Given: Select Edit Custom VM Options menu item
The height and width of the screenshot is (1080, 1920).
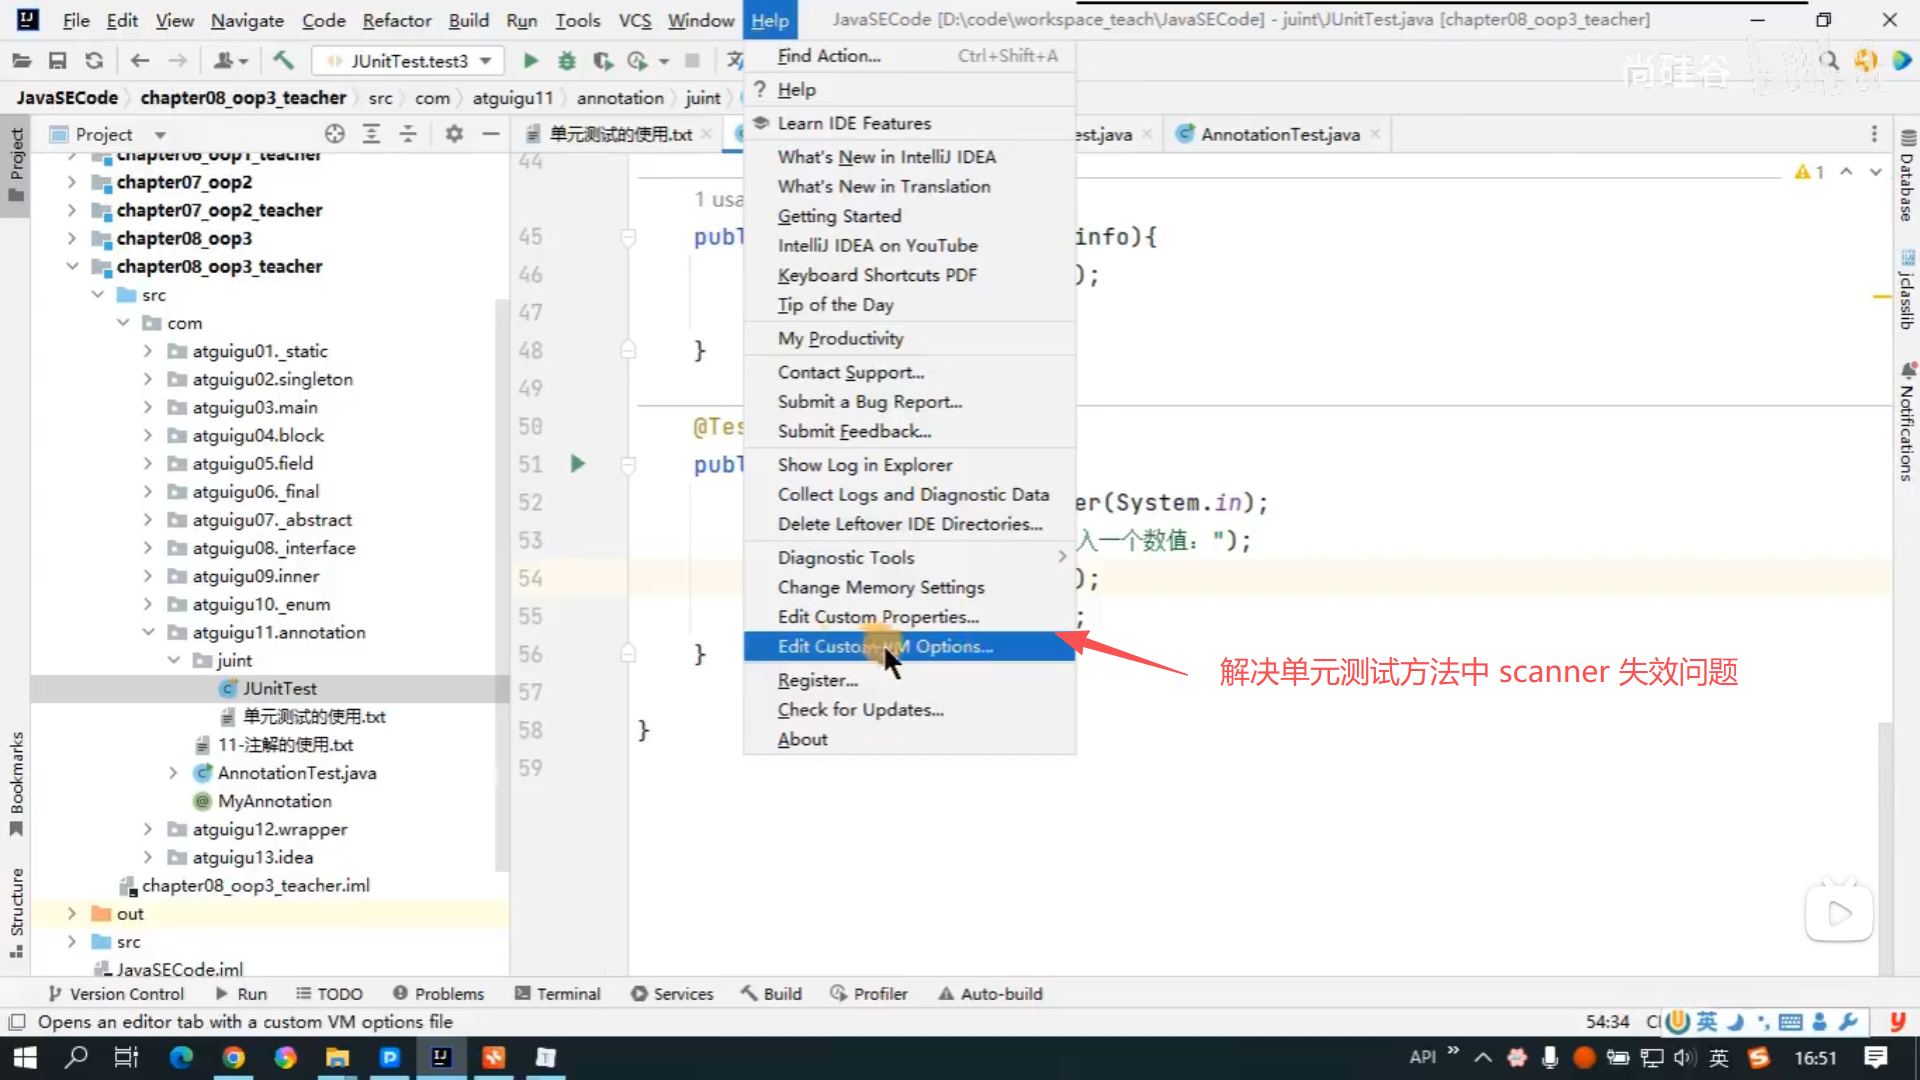Looking at the screenshot, I should tap(885, 647).
